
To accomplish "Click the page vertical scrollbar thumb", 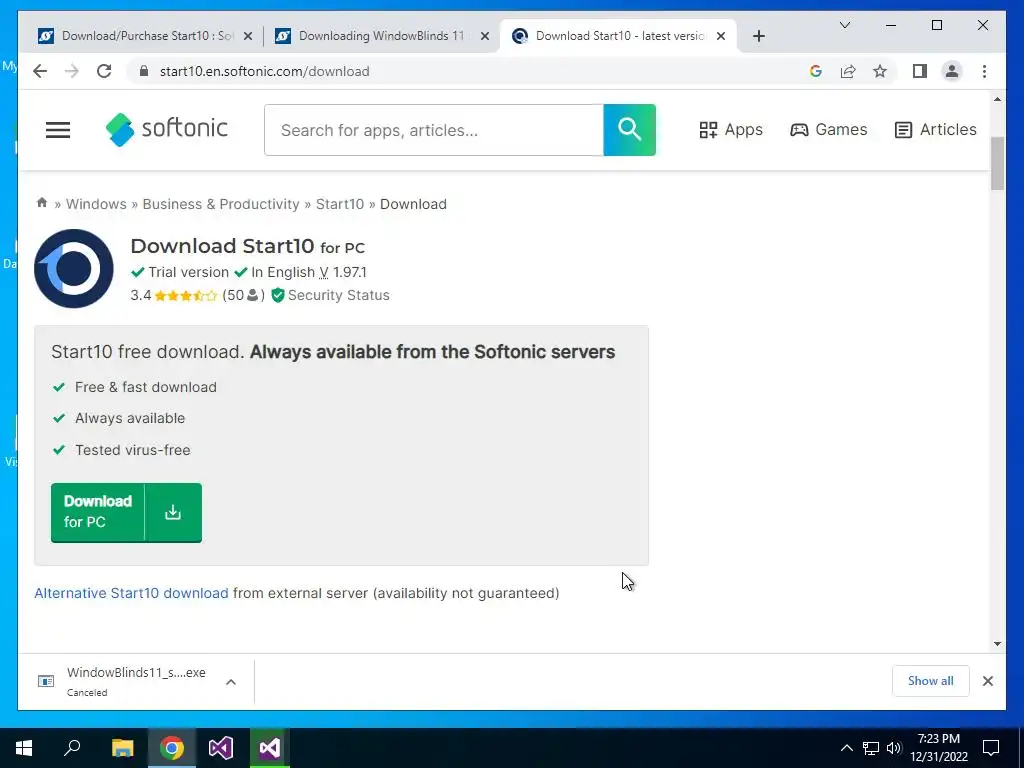I will coord(997,163).
